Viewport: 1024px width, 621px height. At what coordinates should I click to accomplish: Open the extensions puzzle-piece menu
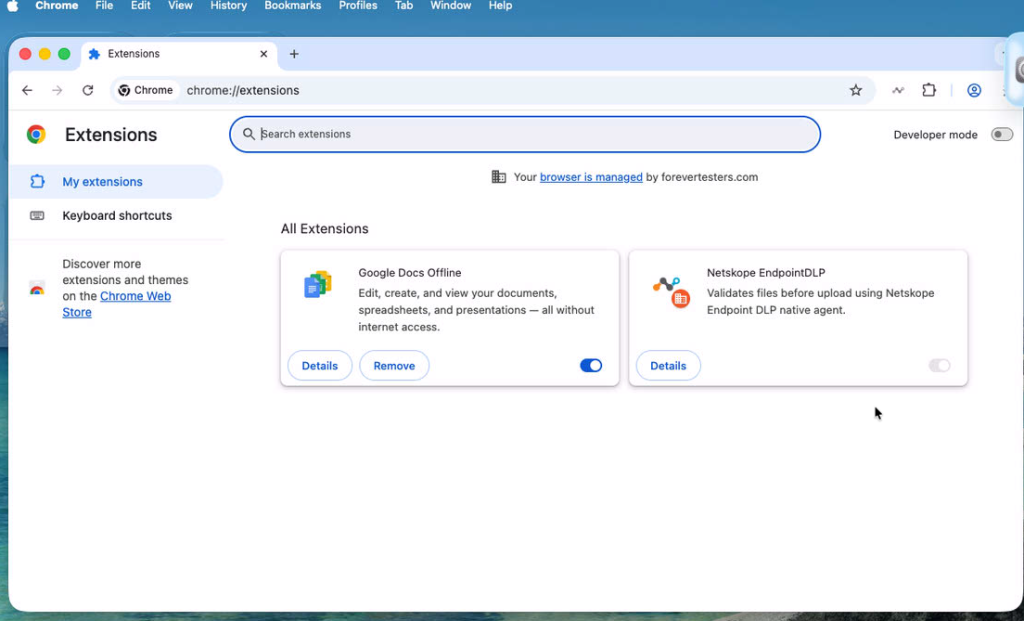pos(929,90)
